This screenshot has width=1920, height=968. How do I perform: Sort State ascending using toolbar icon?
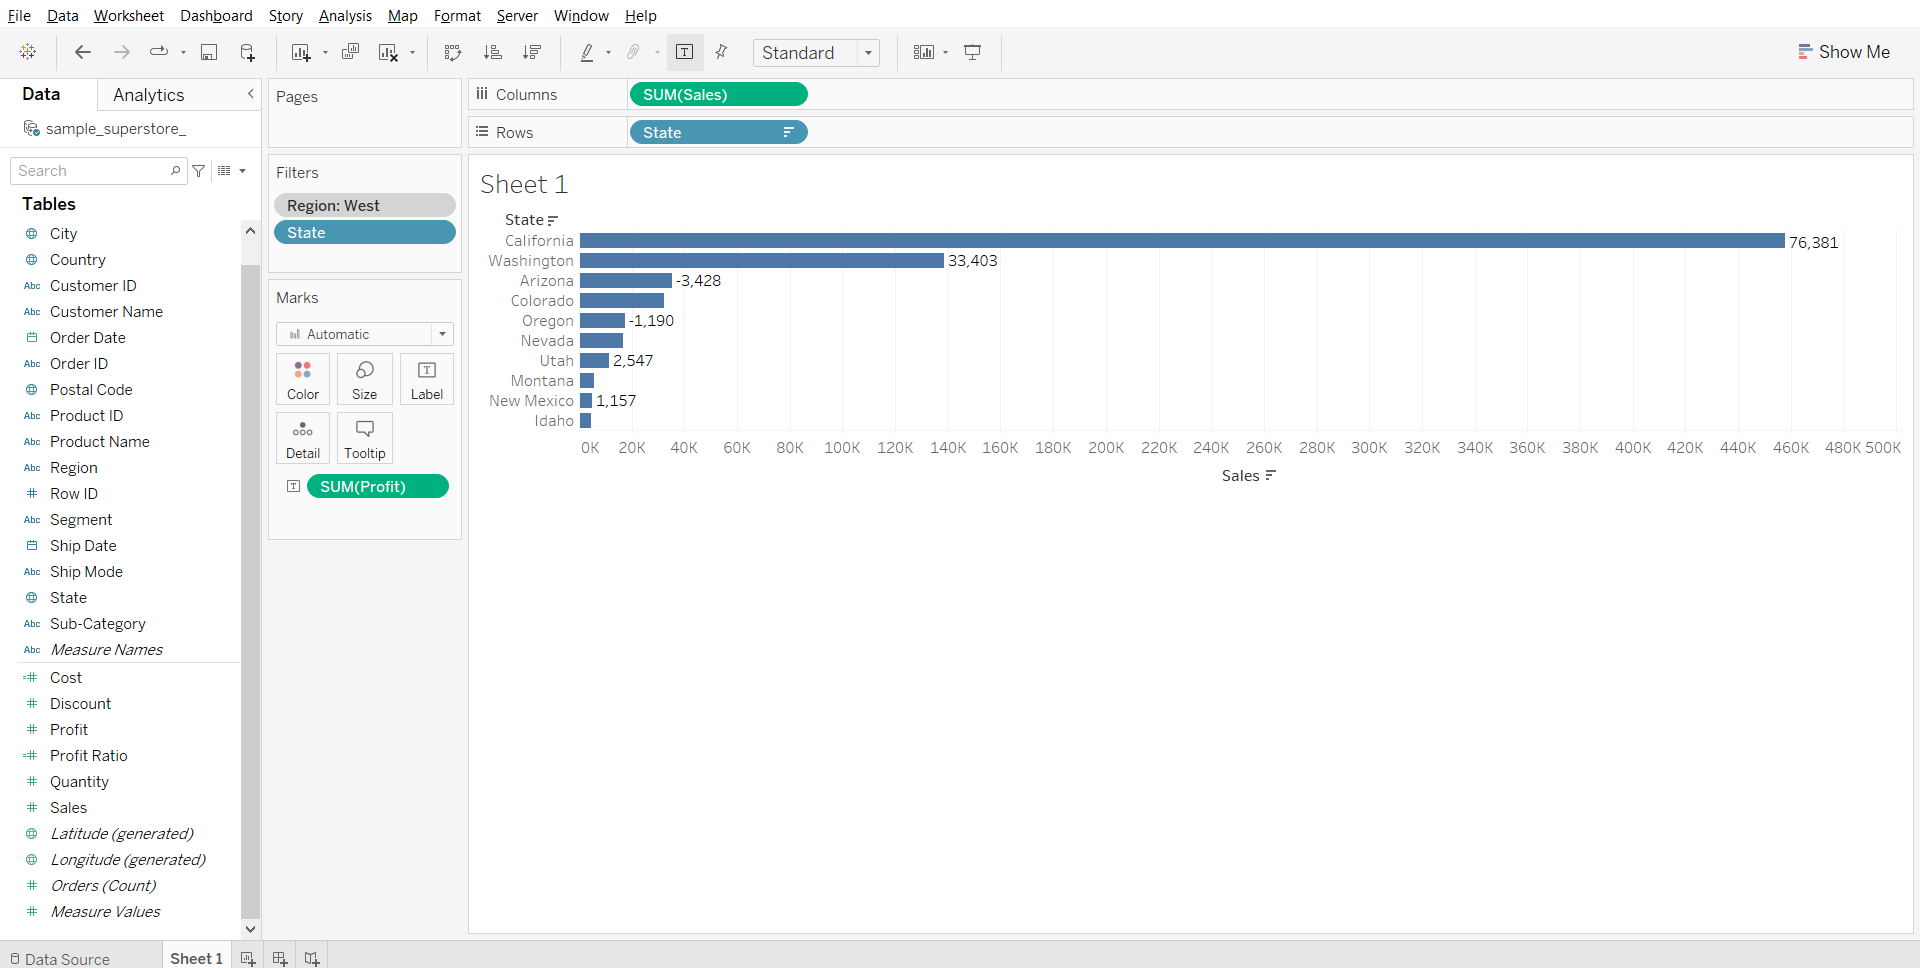coord(492,52)
